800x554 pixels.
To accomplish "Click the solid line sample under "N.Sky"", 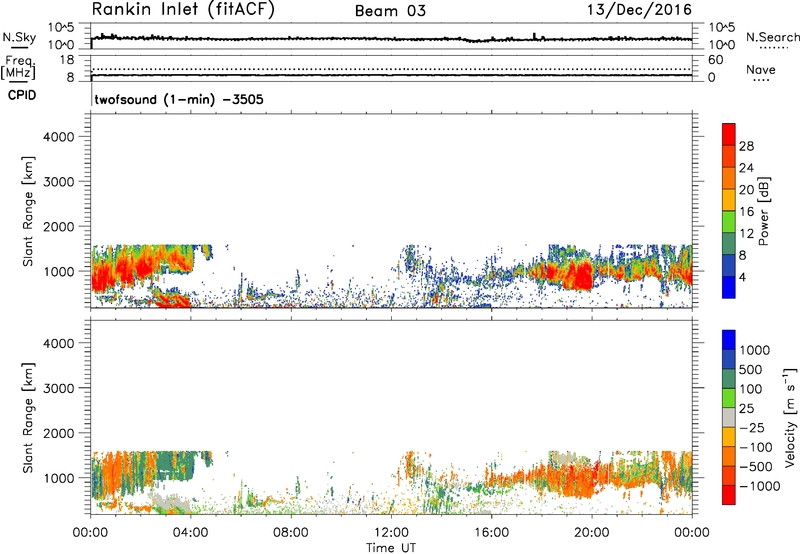I will pyautogui.click(x=19, y=47).
